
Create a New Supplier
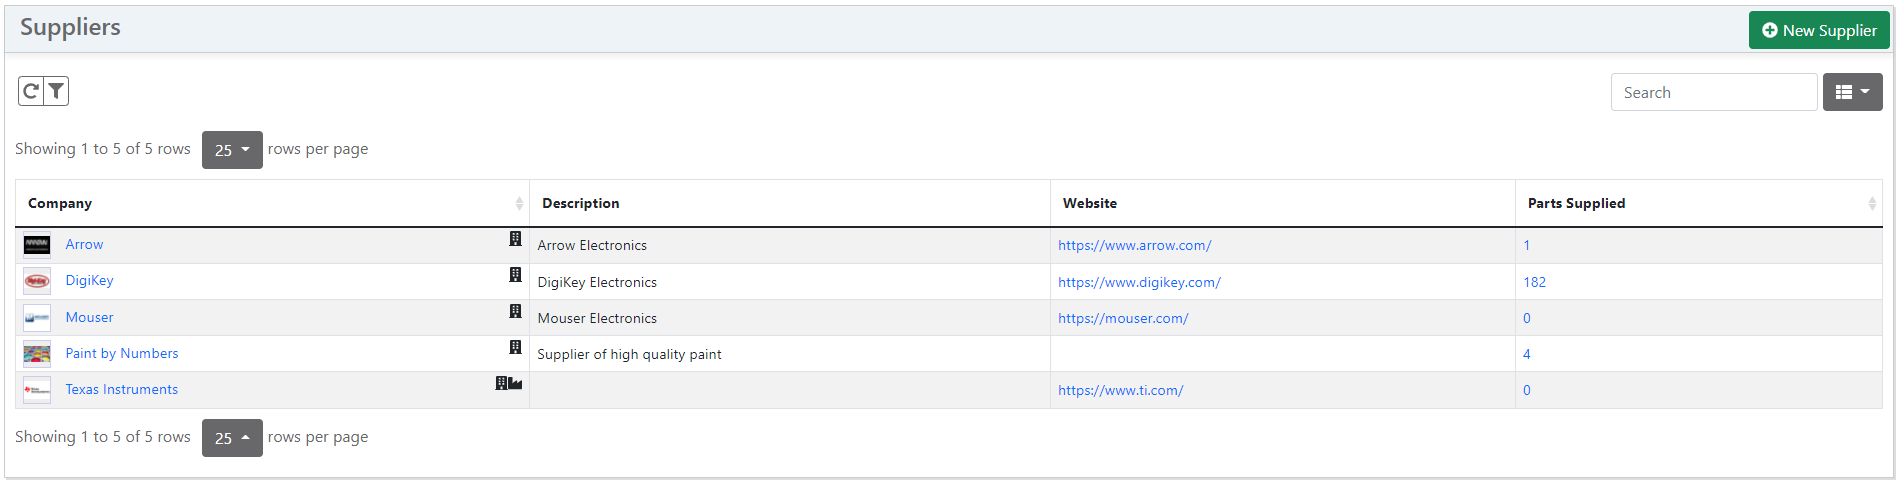click(1819, 30)
